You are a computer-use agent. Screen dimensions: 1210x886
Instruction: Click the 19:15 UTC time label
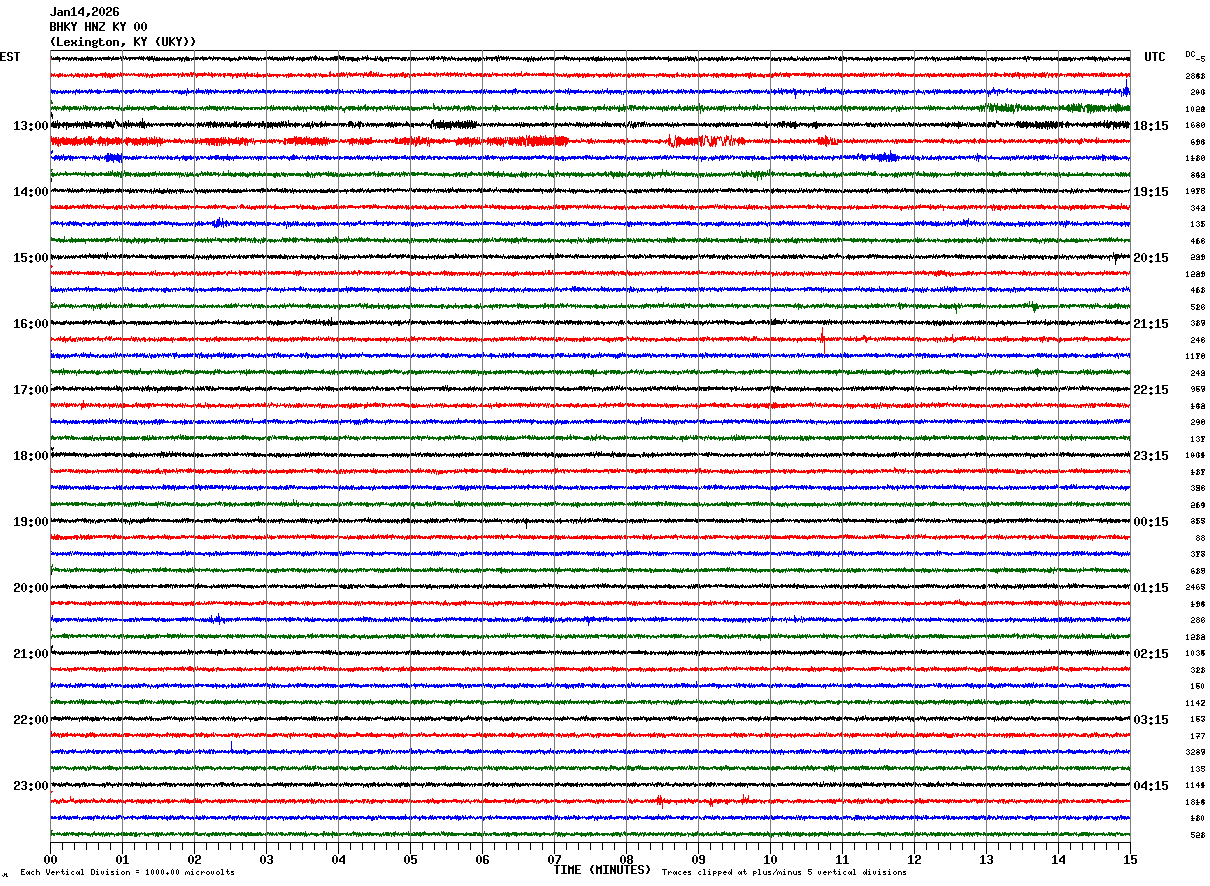1151,192
